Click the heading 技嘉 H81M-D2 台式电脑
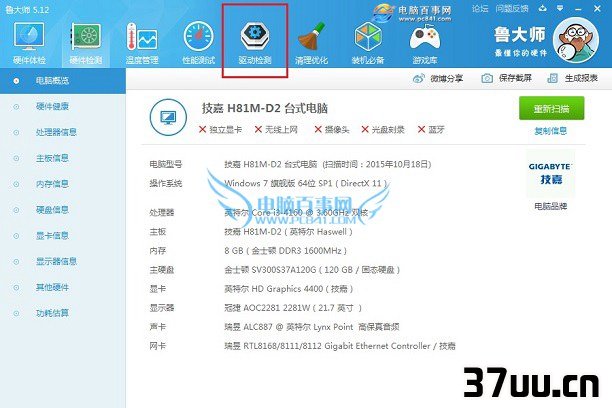612x408 pixels. (x=265, y=109)
